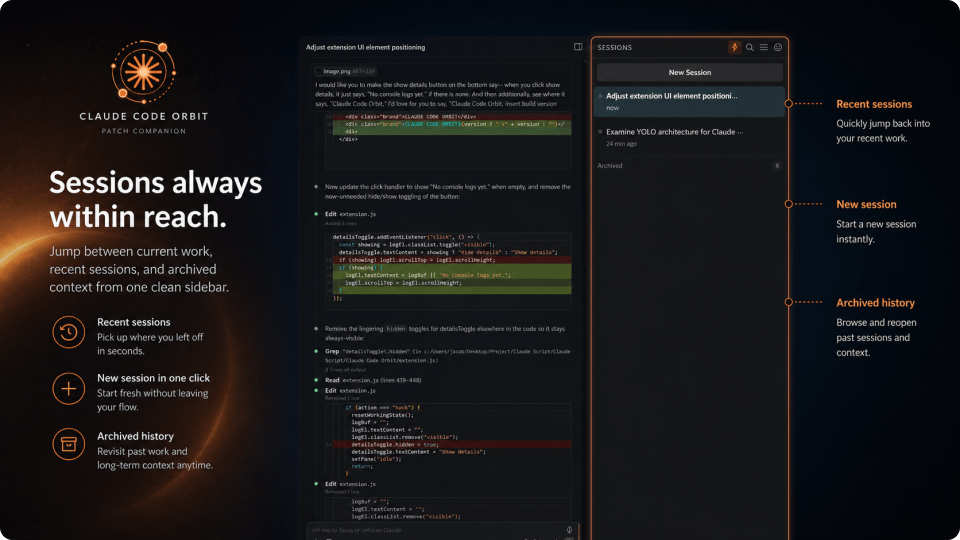Click the Archived count badge '6'
The width and height of the screenshot is (960, 540).
pyautogui.click(x=777, y=166)
